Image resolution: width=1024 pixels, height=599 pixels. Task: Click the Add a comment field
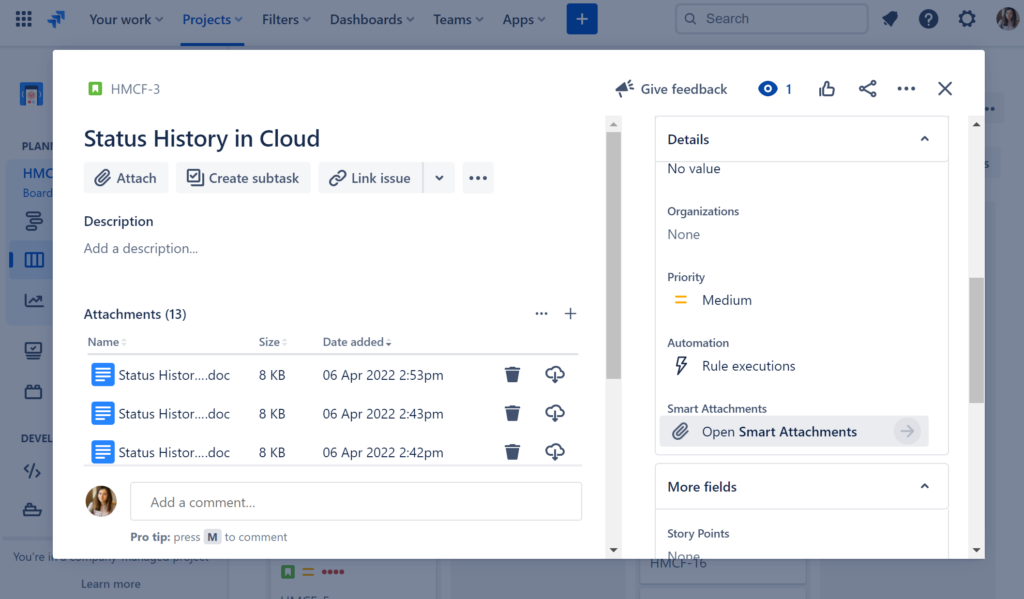point(355,500)
